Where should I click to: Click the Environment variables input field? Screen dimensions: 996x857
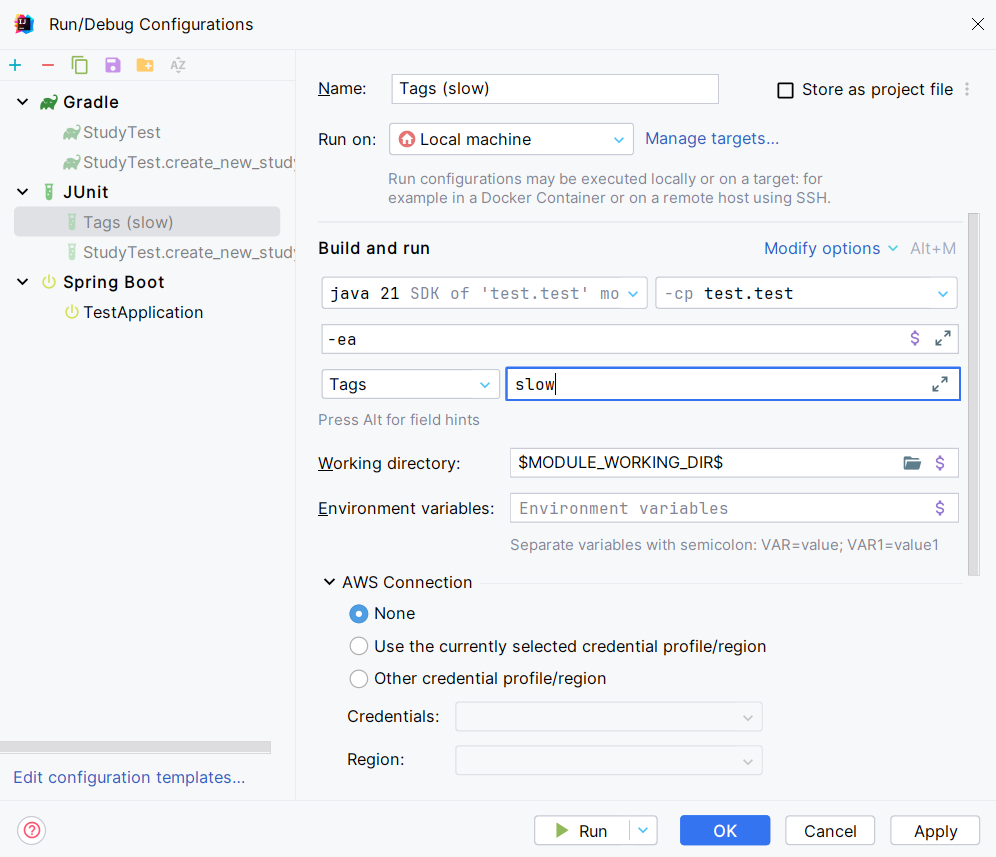click(720, 508)
